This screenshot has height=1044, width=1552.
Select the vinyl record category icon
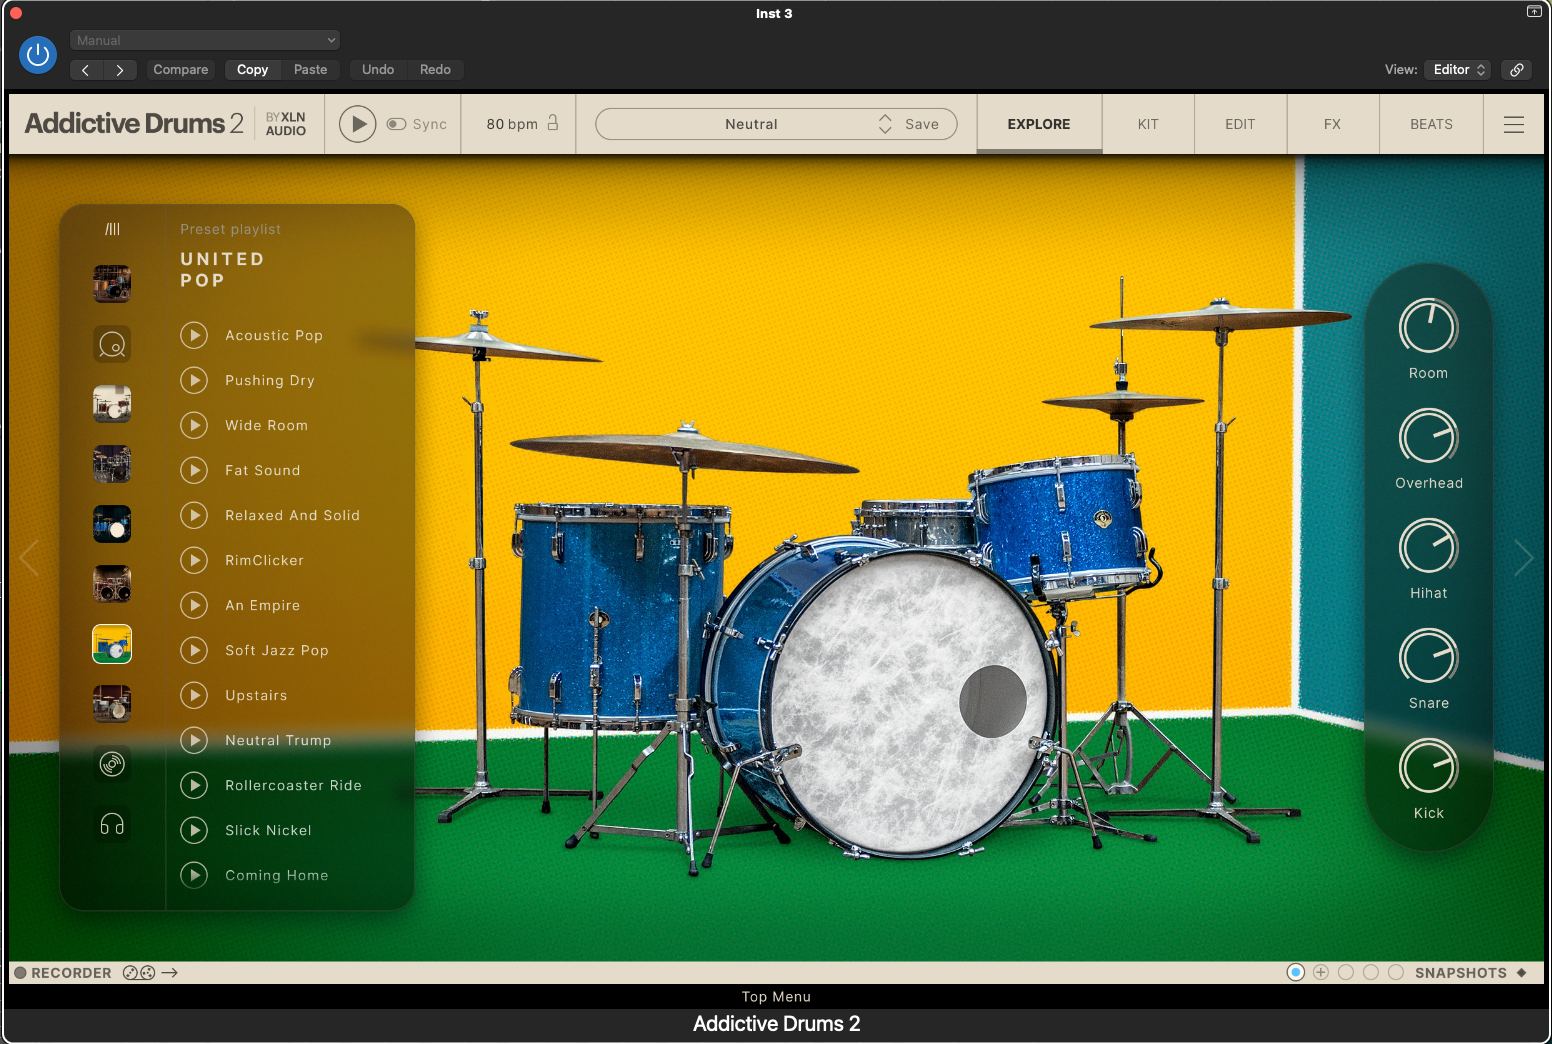(111, 764)
